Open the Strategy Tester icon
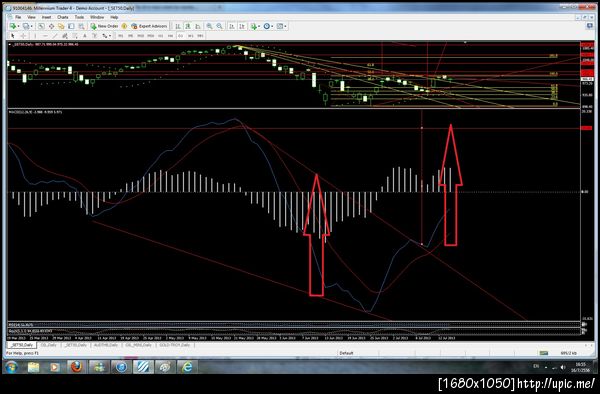The width and height of the screenshot is (600, 394). (x=81, y=26)
